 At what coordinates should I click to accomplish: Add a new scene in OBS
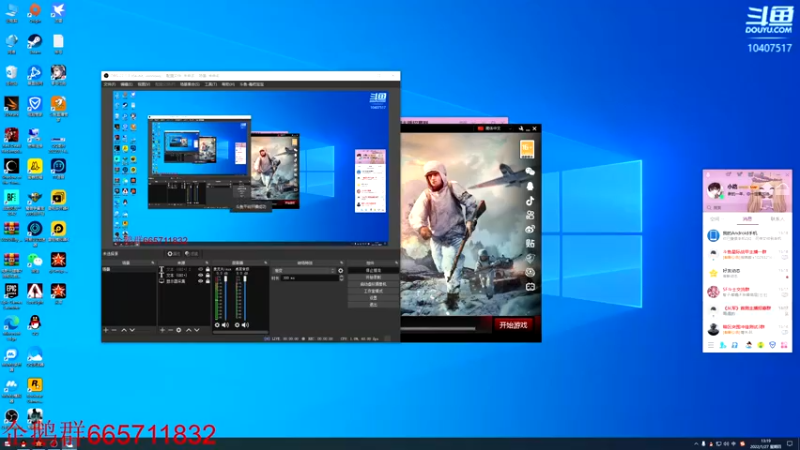tap(106, 330)
